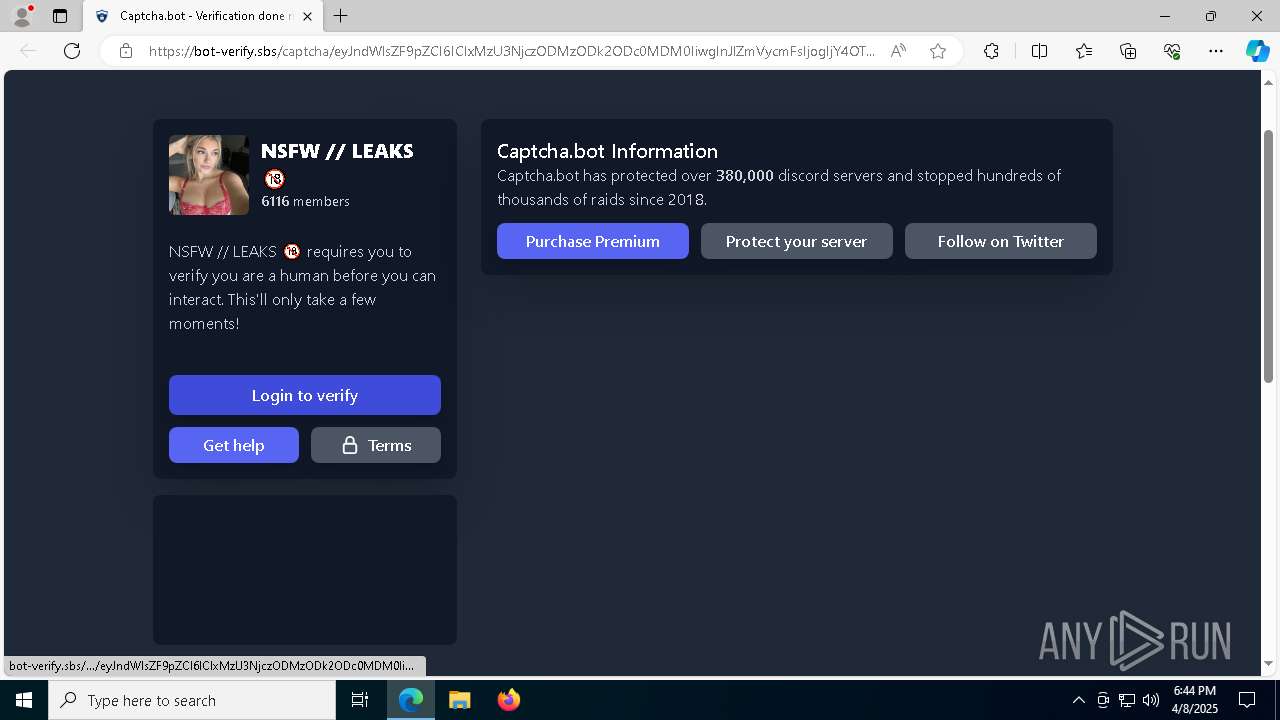Click the server avatar thumbnail

coord(209,175)
